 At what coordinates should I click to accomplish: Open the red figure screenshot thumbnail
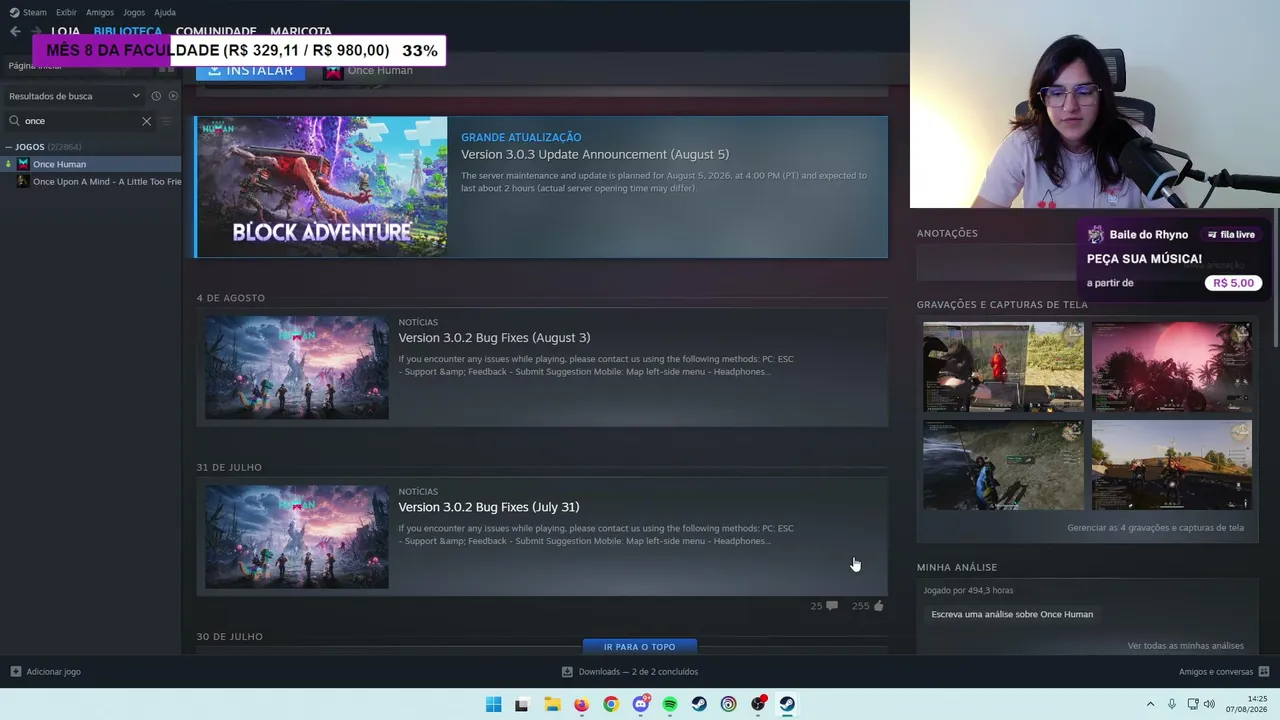(x=1003, y=367)
